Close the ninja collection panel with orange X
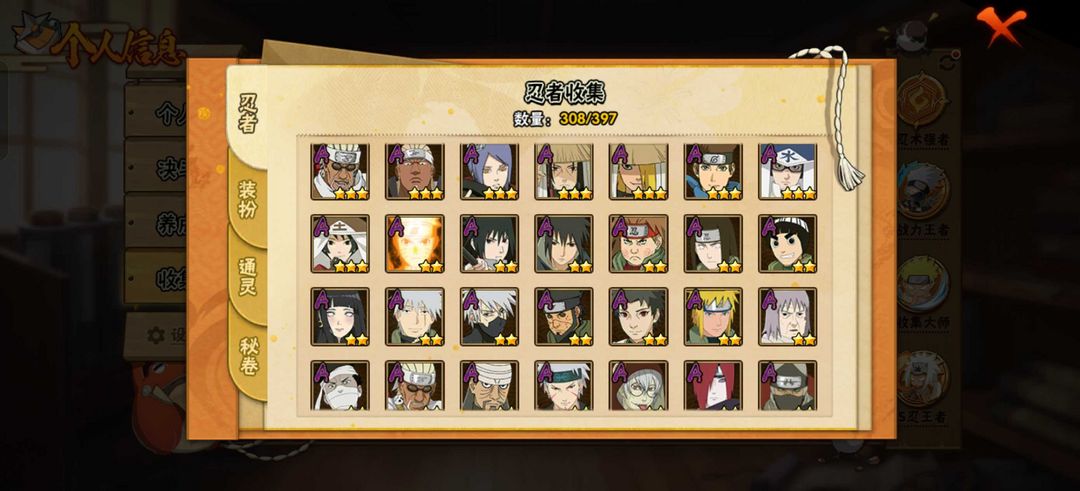 pos(1001,24)
